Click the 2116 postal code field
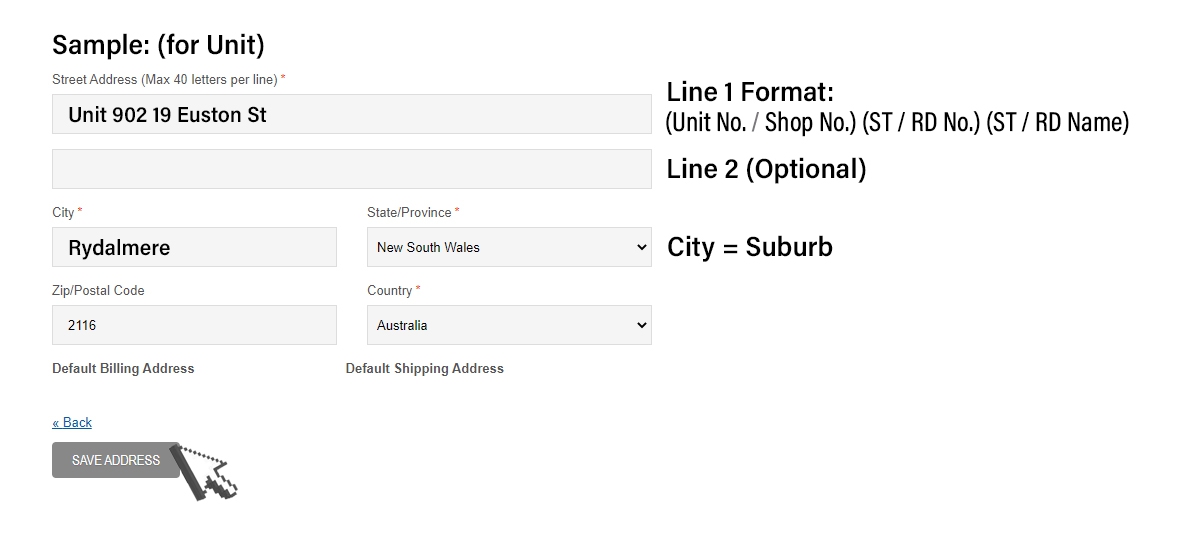1200x550 pixels. [x=194, y=325]
